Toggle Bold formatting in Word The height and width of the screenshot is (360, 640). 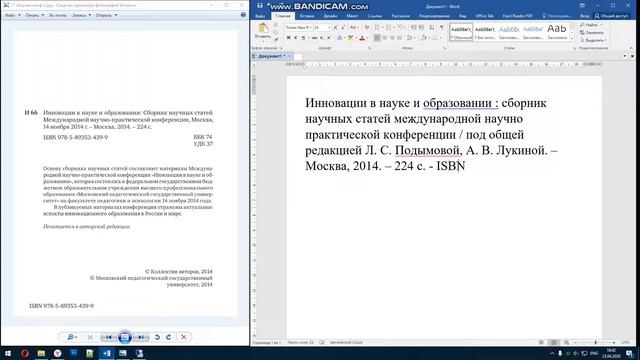point(289,38)
